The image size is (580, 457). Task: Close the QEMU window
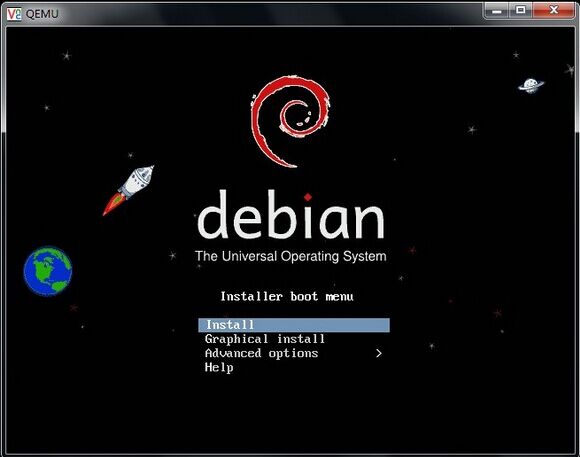[553, 10]
